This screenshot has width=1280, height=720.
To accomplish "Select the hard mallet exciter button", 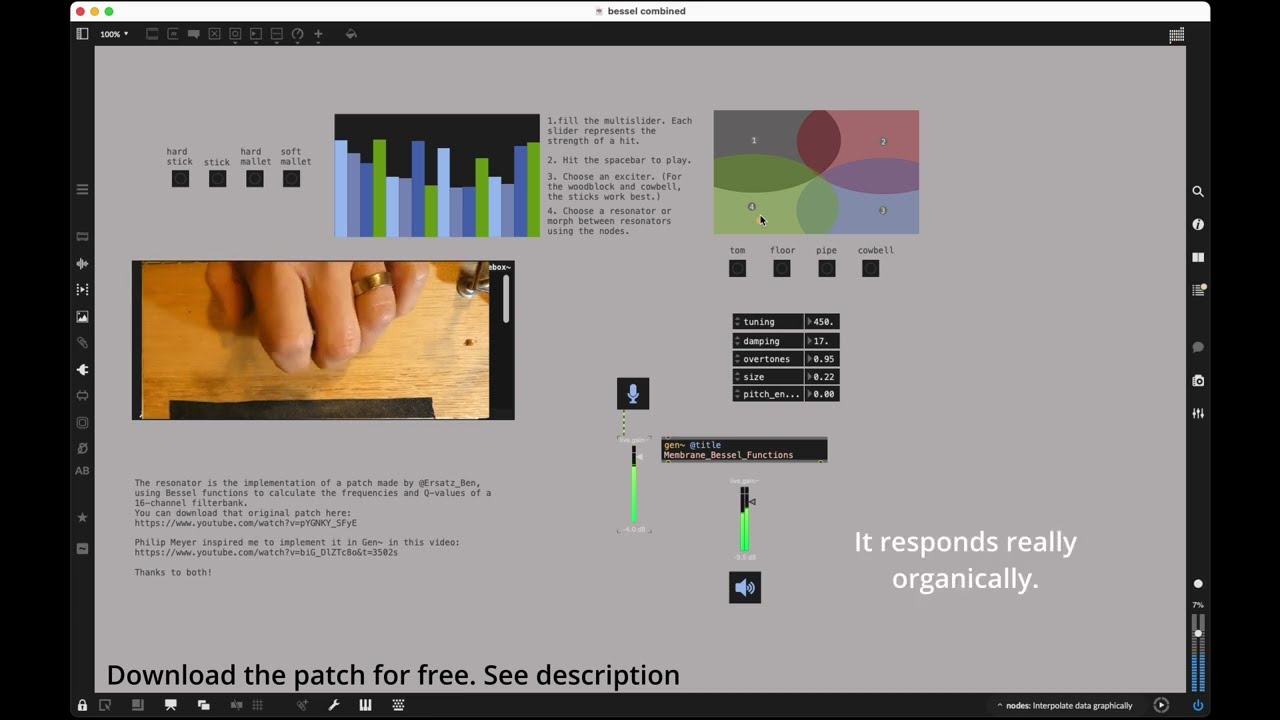I will point(255,179).
